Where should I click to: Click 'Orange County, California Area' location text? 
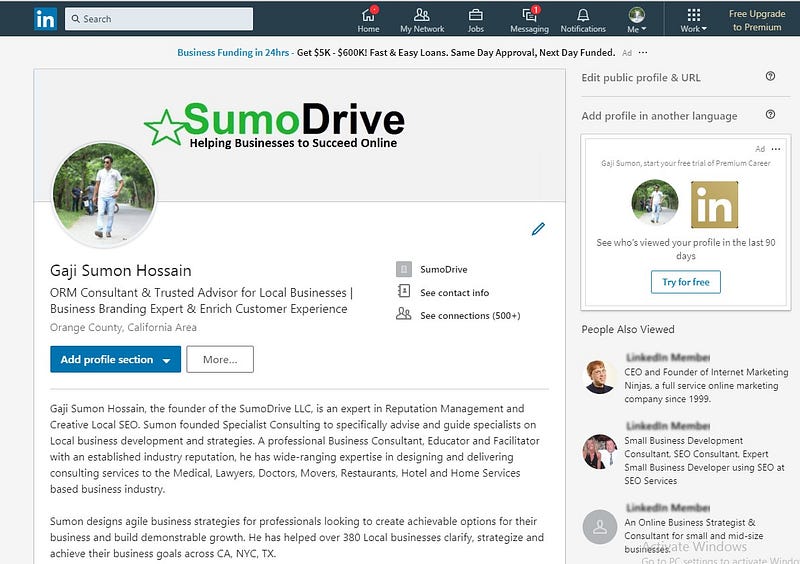tap(123, 328)
